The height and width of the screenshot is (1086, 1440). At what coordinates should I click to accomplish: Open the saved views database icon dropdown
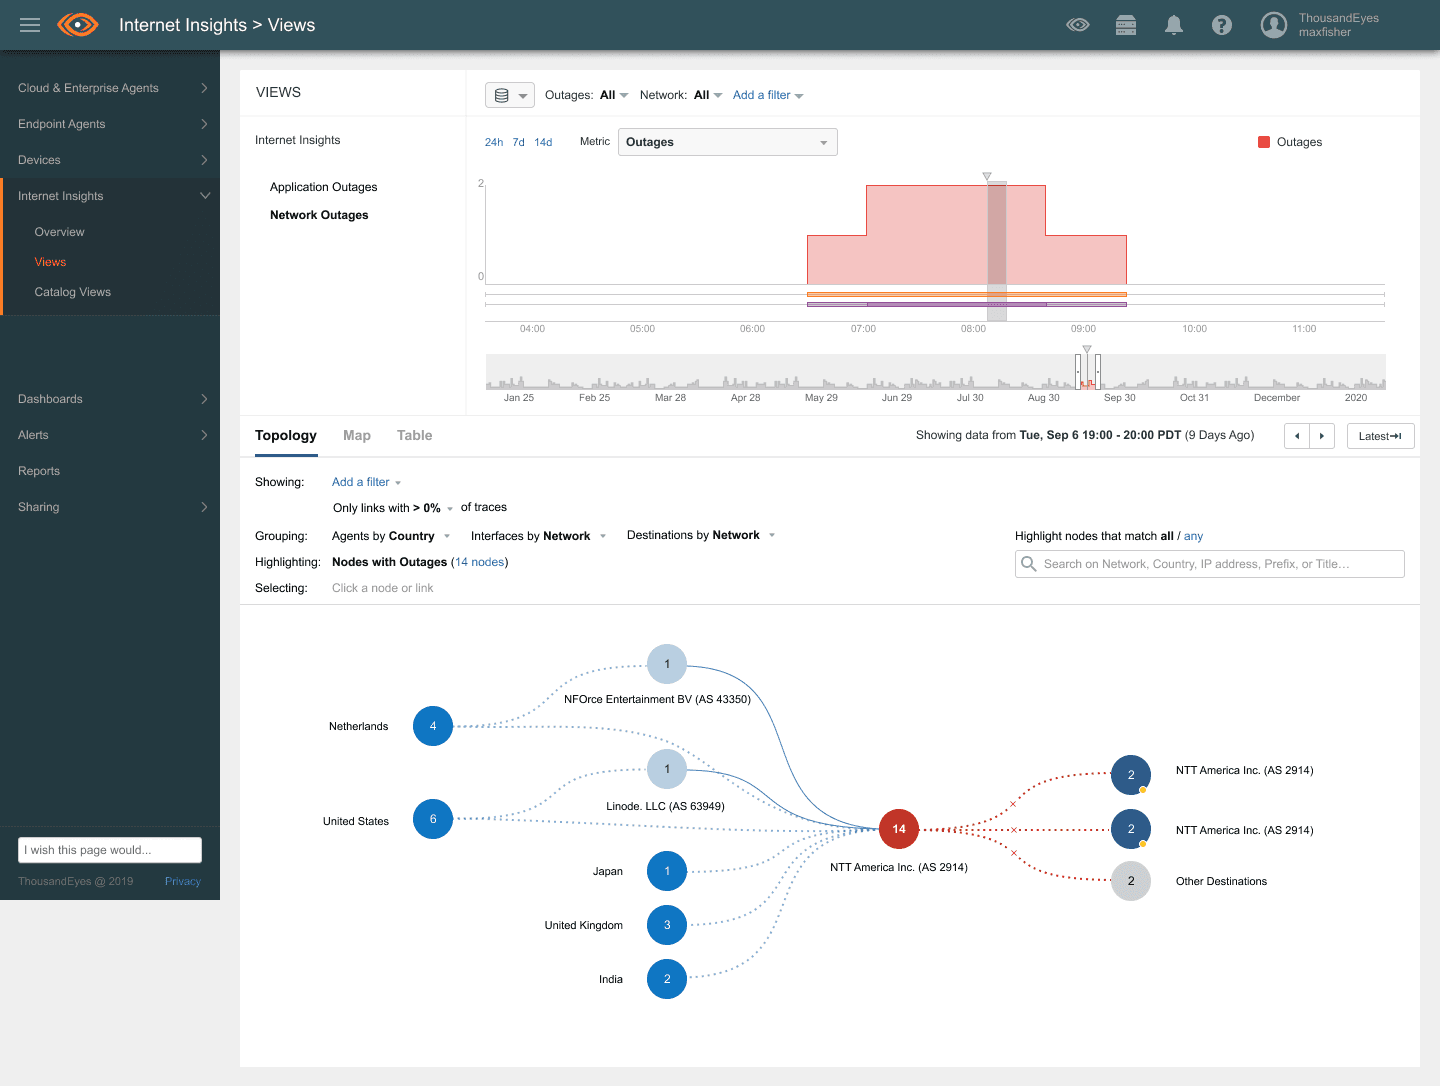click(x=509, y=95)
